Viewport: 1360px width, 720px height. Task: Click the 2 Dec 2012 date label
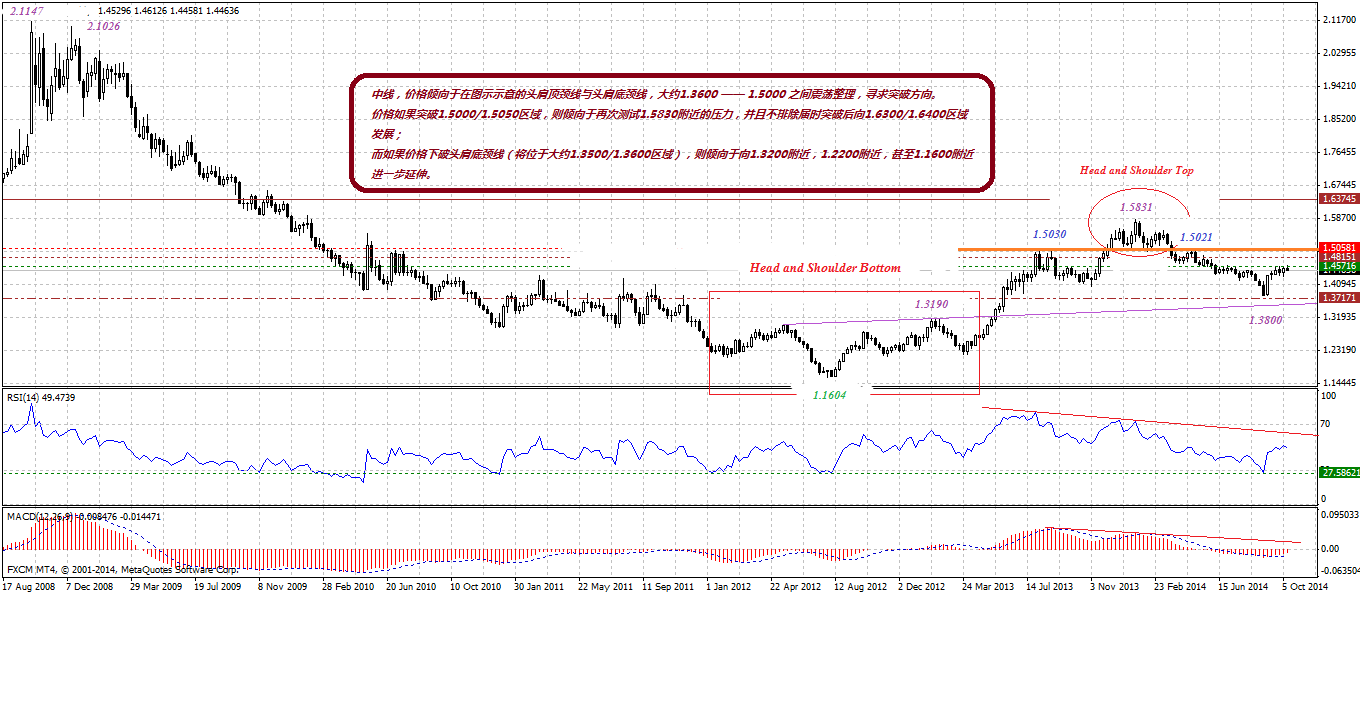coord(922,587)
